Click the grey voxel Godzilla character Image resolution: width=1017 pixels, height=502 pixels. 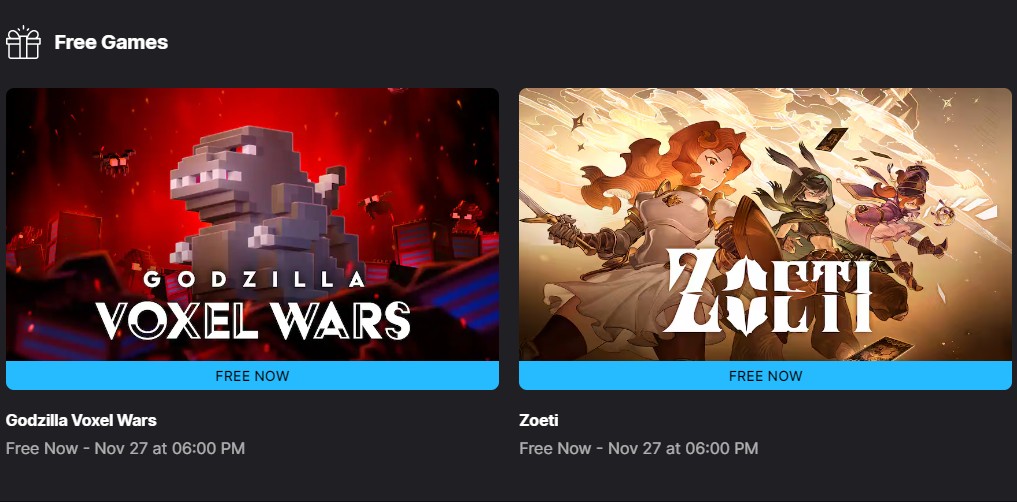[259, 201]
